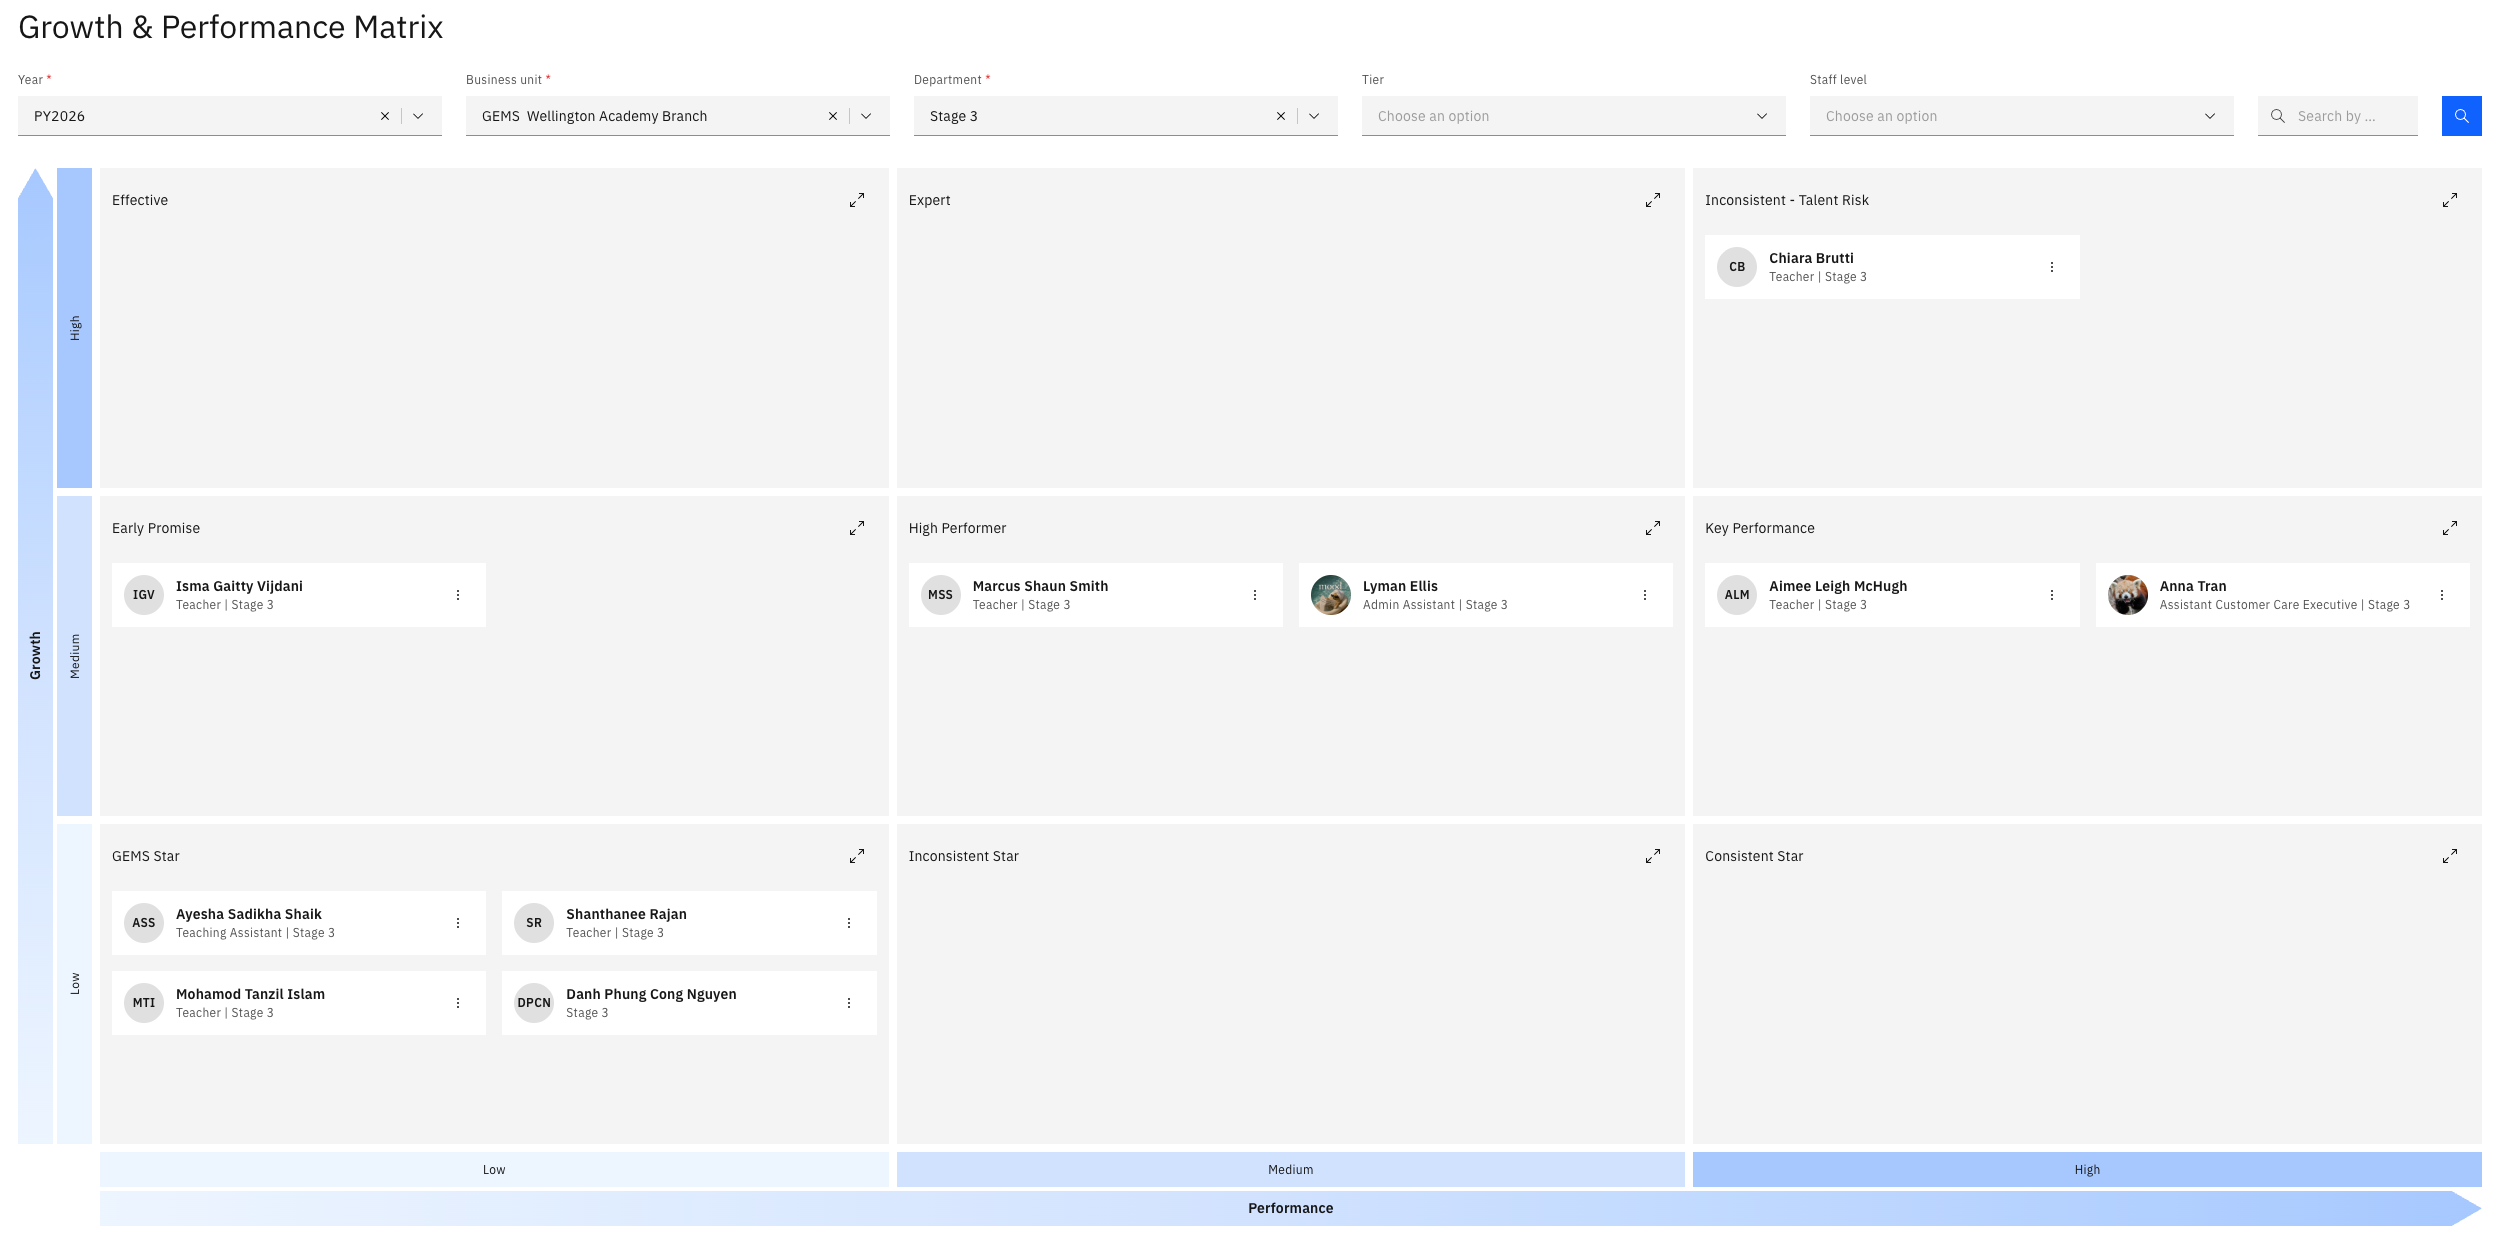
Task: Expand the GEMS Star quadrant
Action: point(857,856)
